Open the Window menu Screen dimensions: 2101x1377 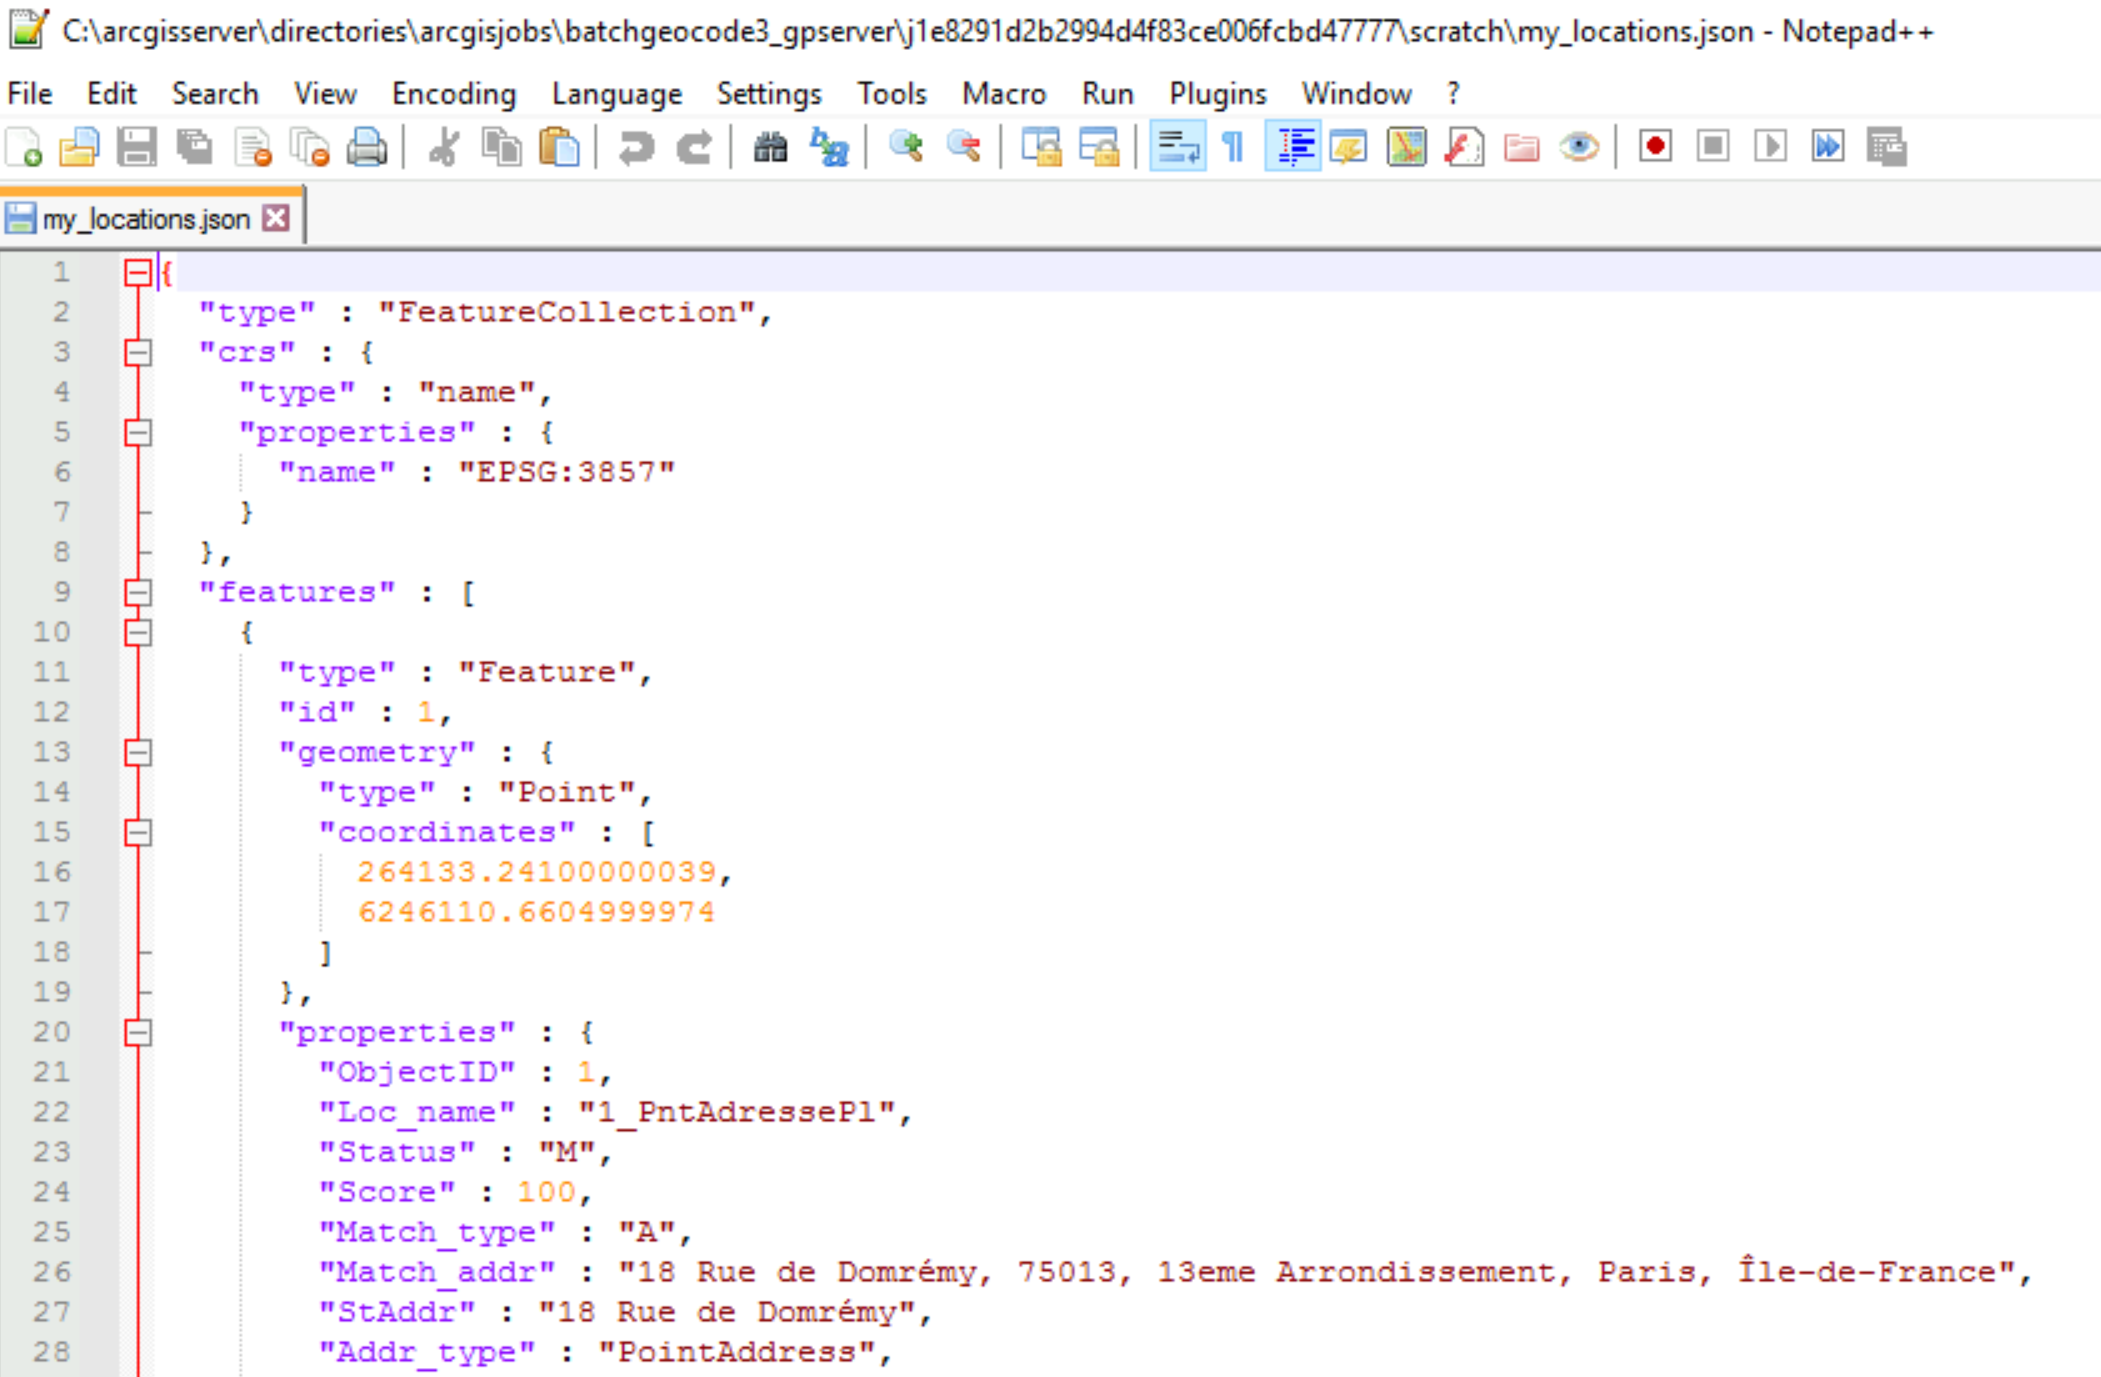pos(1356,94)
